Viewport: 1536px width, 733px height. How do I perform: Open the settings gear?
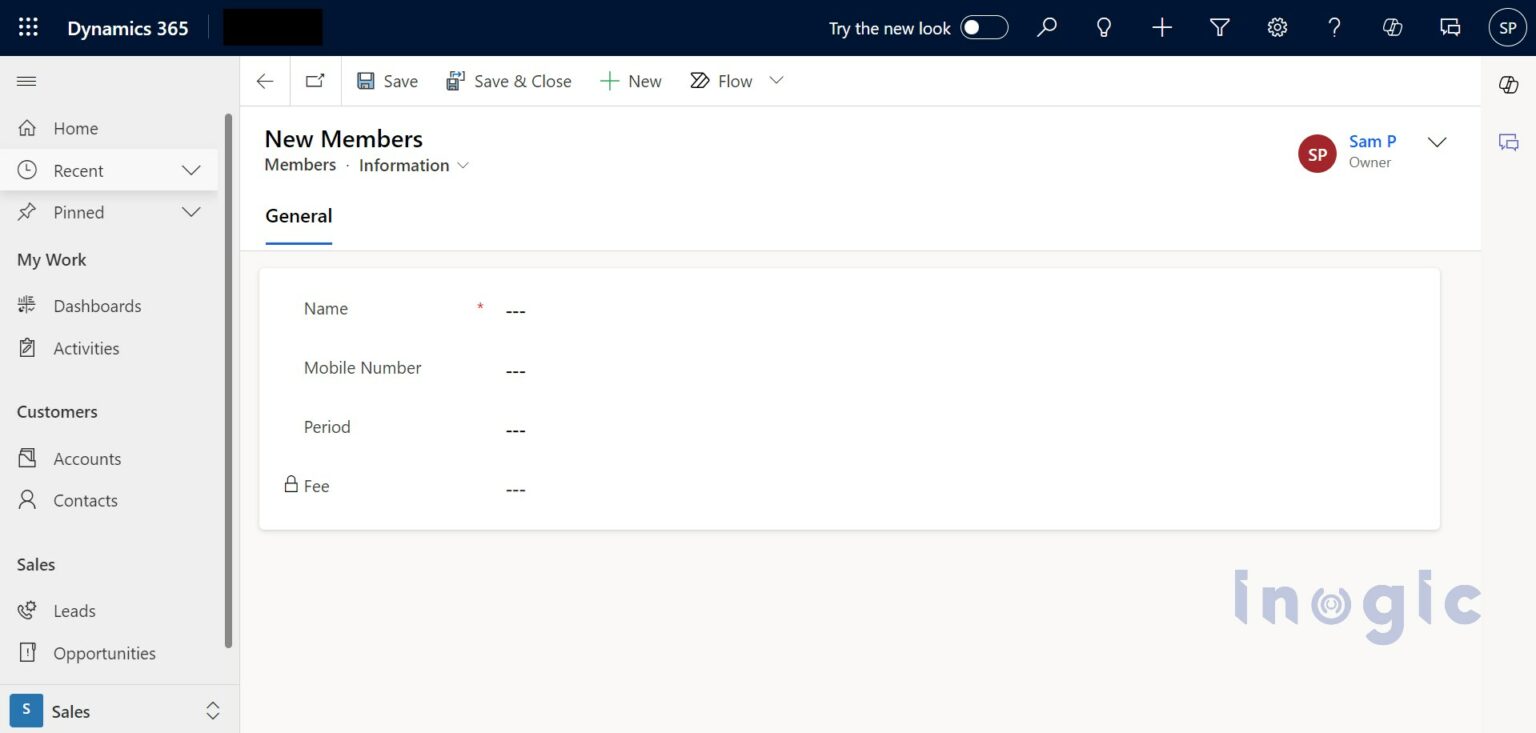pos(1277,27)
